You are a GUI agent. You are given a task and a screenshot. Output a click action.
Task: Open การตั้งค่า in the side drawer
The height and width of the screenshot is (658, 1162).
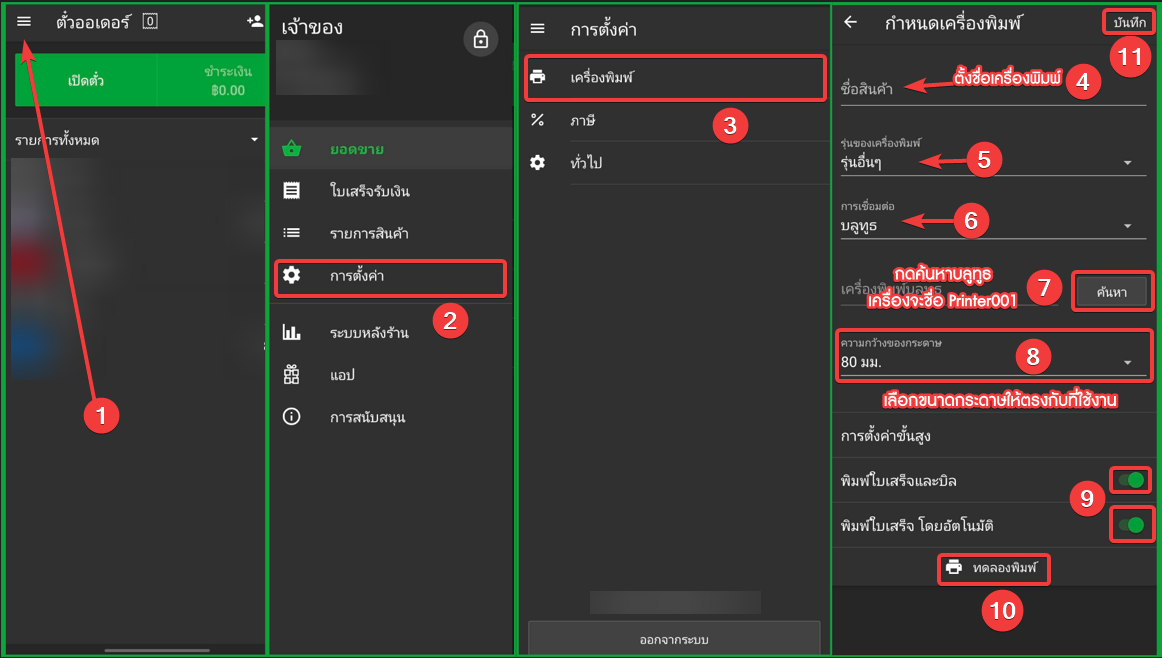(391, 278)
